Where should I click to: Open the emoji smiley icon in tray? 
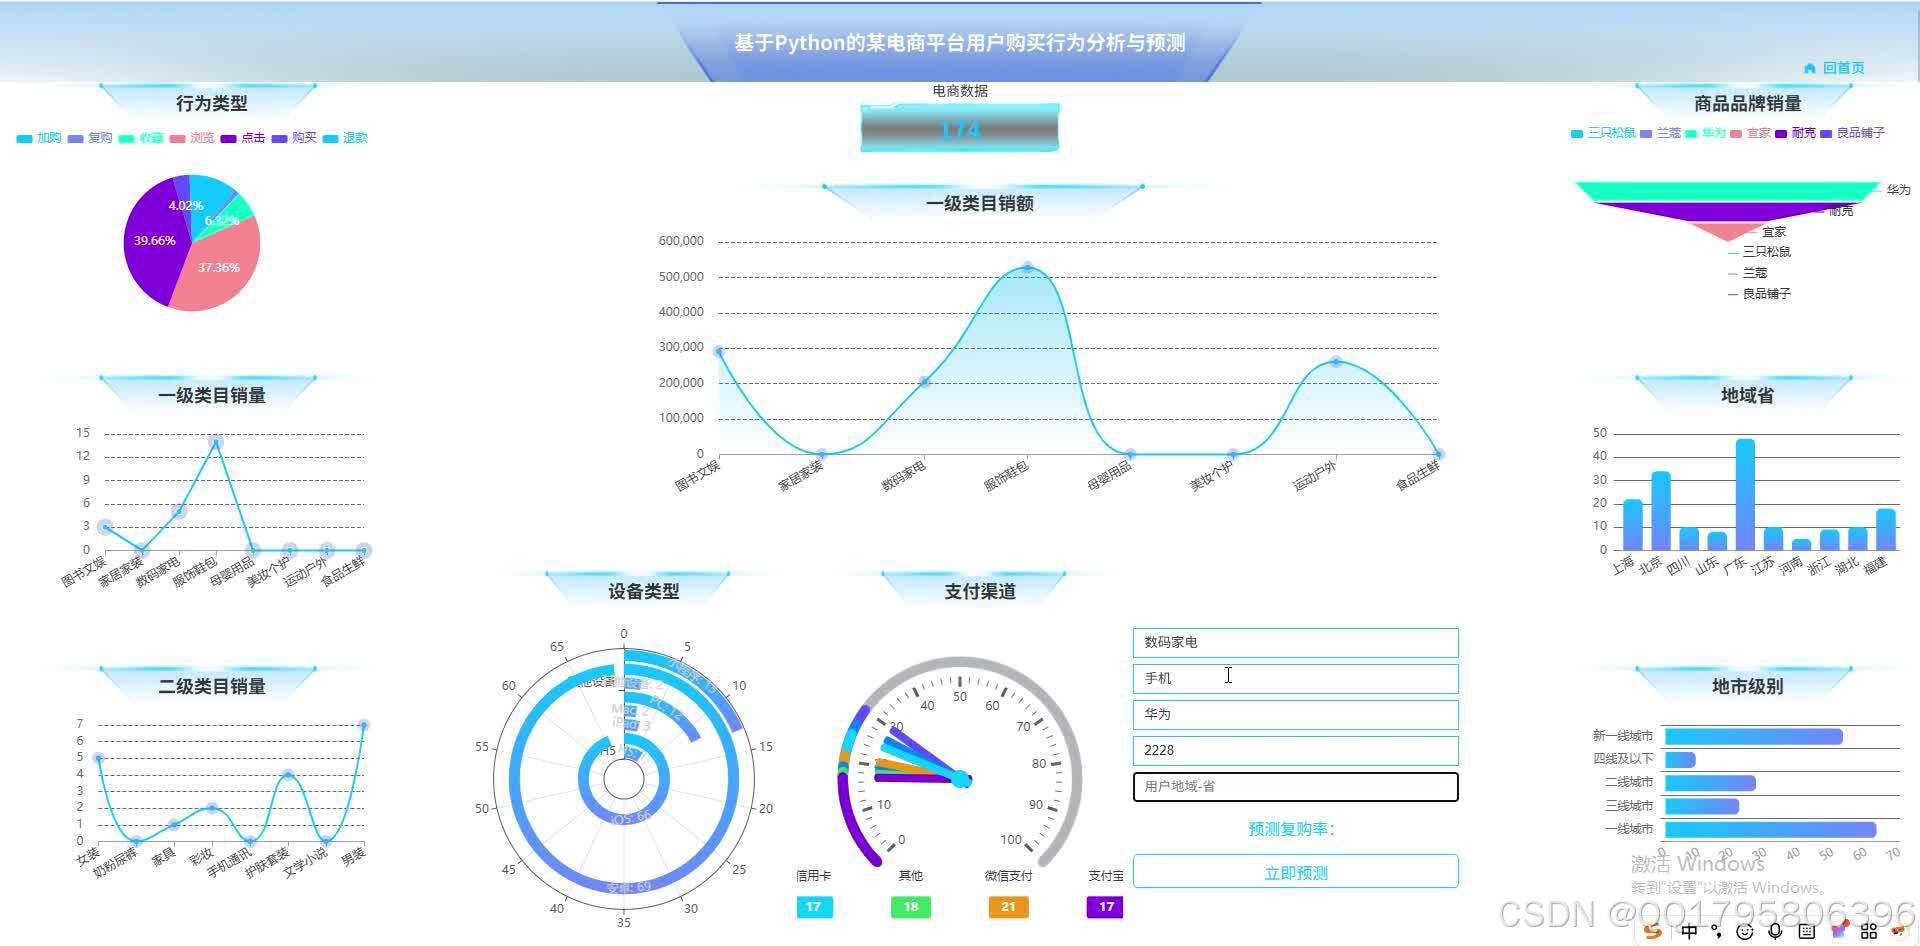[1745, 931]
